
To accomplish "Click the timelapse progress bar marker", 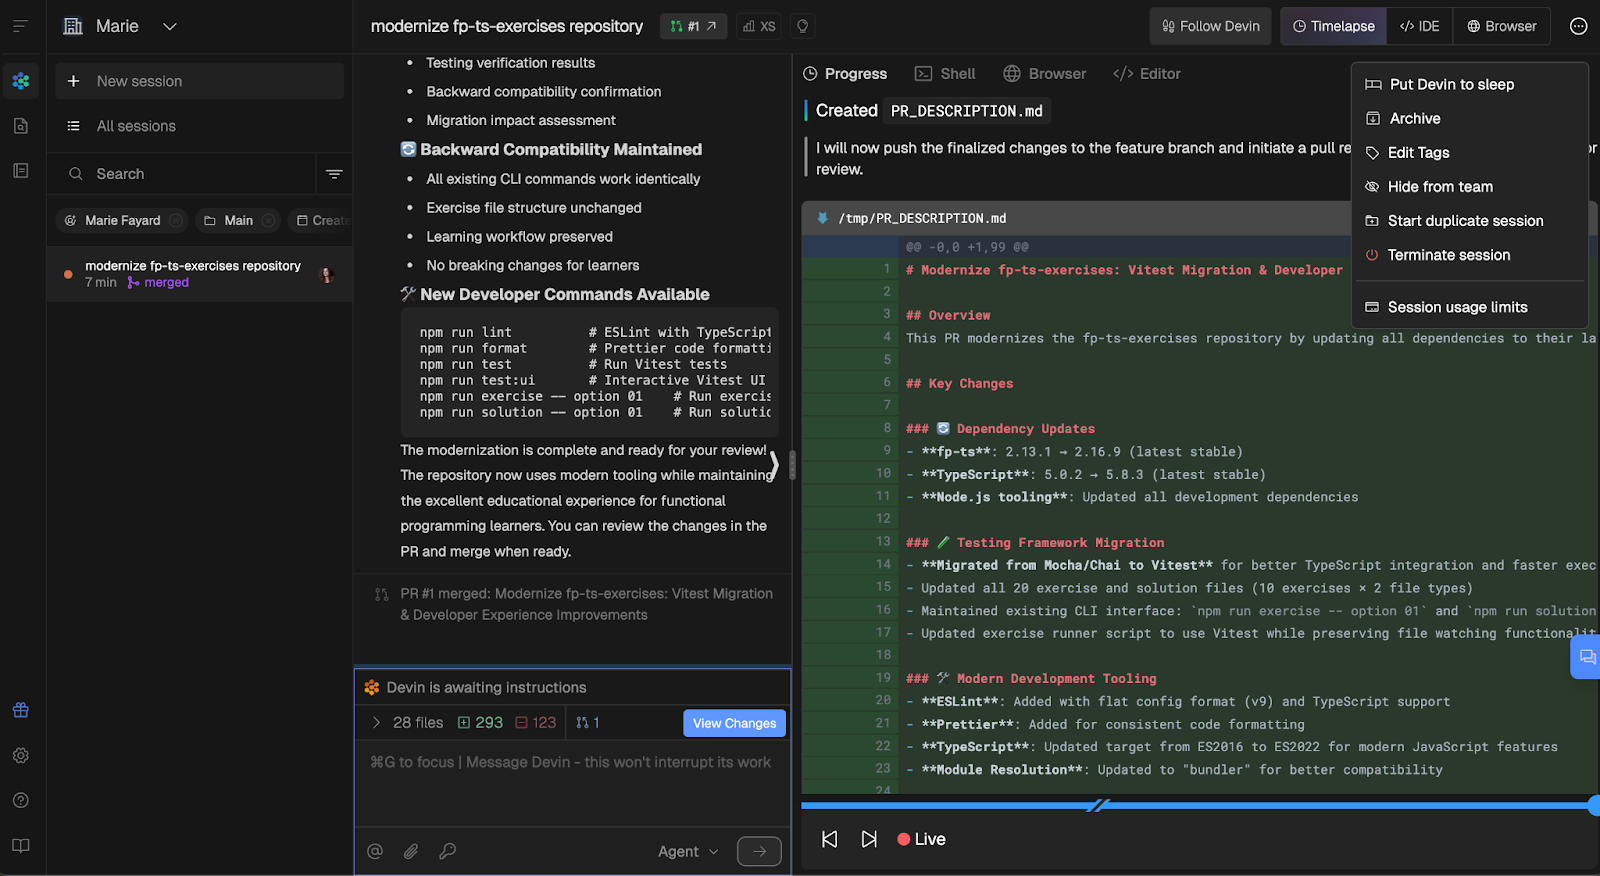I will tap(1098, 805).
